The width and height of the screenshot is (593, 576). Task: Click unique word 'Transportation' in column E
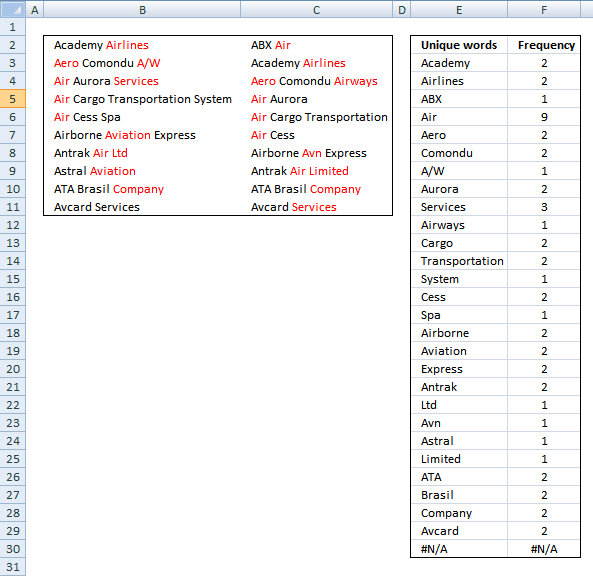click(459, 261)
